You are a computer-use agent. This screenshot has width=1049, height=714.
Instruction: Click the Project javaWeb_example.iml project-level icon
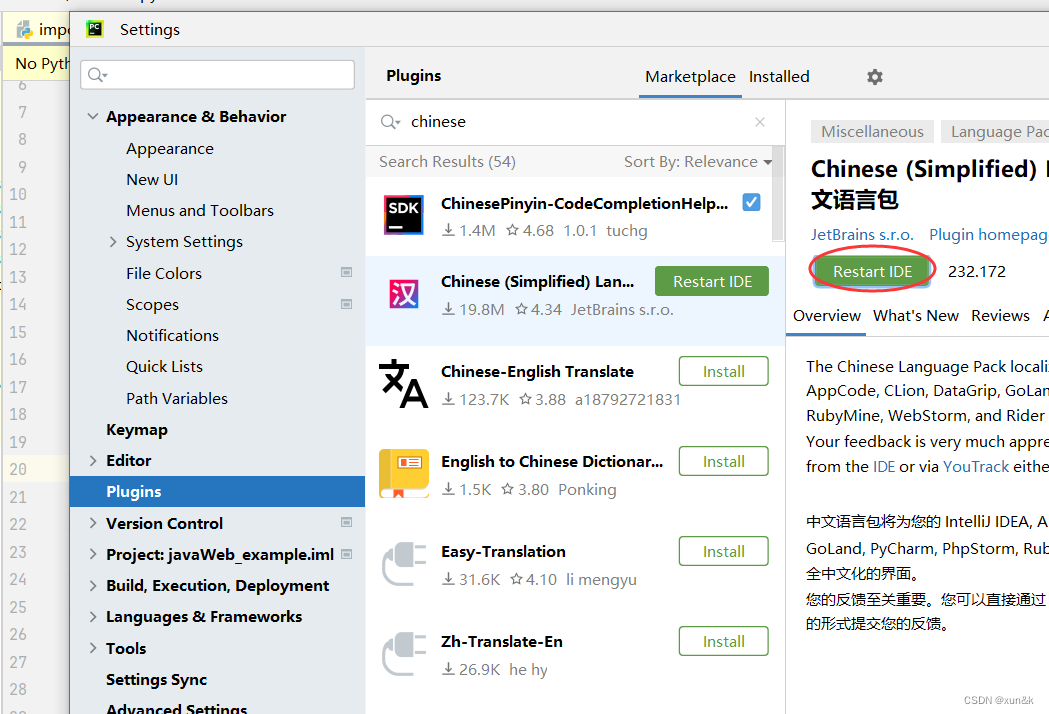[x=347, y=553]
